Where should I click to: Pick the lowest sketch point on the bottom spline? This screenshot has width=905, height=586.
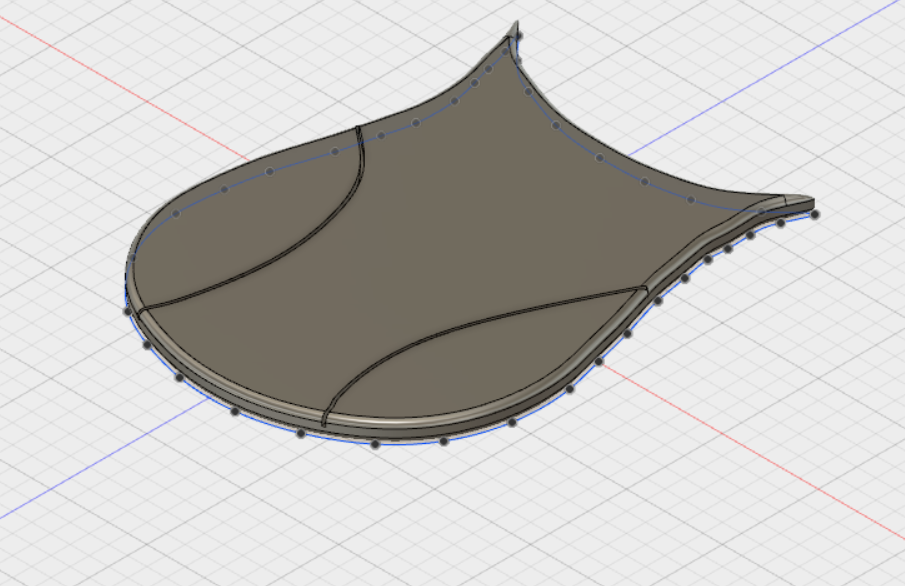pyautogui.click(x=375, y=444)
